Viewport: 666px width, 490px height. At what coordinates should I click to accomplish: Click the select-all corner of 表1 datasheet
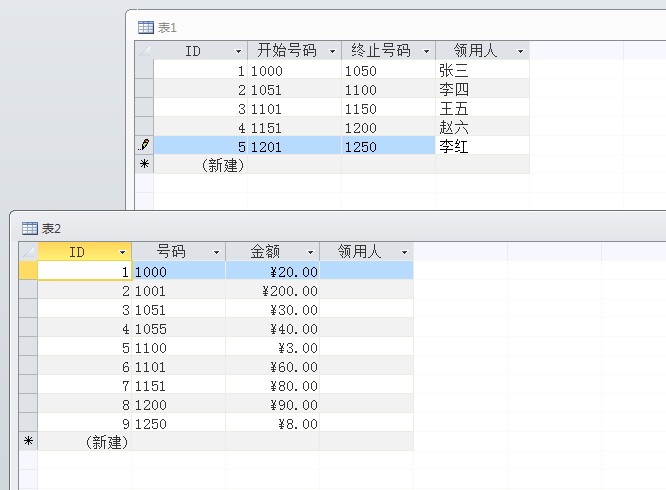coord(144,51)
